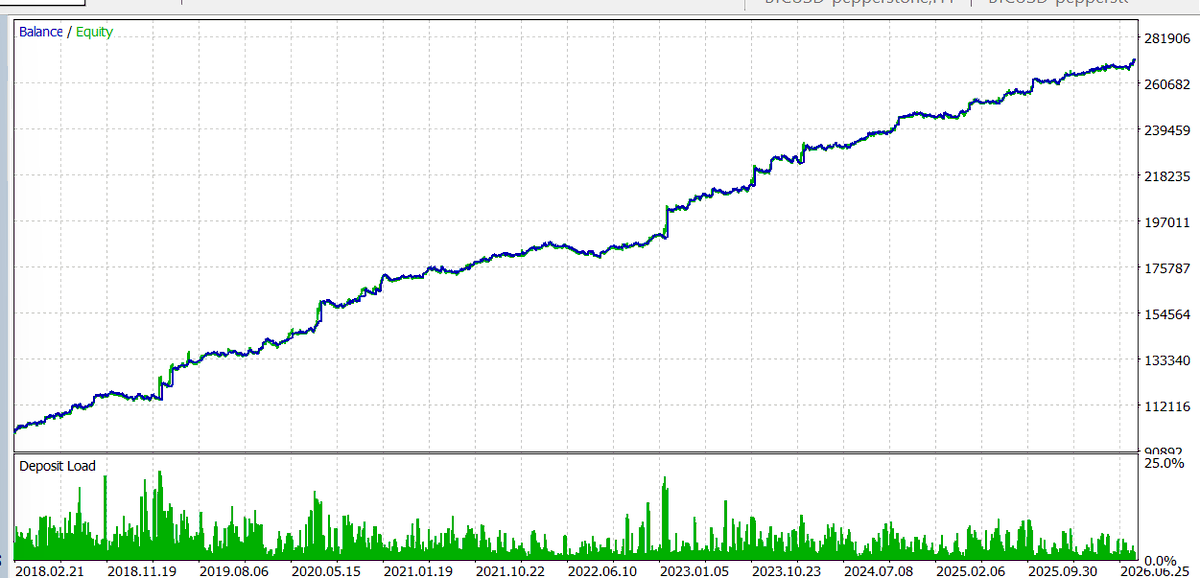This screenshot has height=578, width=1200.
Task: Click the 2025.09.30 date label
Action: coord(1062,570)
